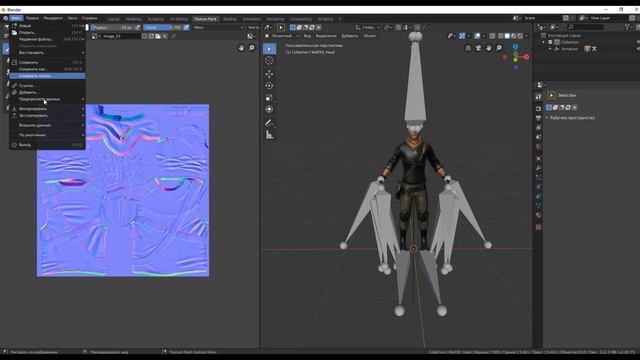Click the red X axis on the navigation gizmo
Screen dimensions: 640x360
tap(527, 57)
